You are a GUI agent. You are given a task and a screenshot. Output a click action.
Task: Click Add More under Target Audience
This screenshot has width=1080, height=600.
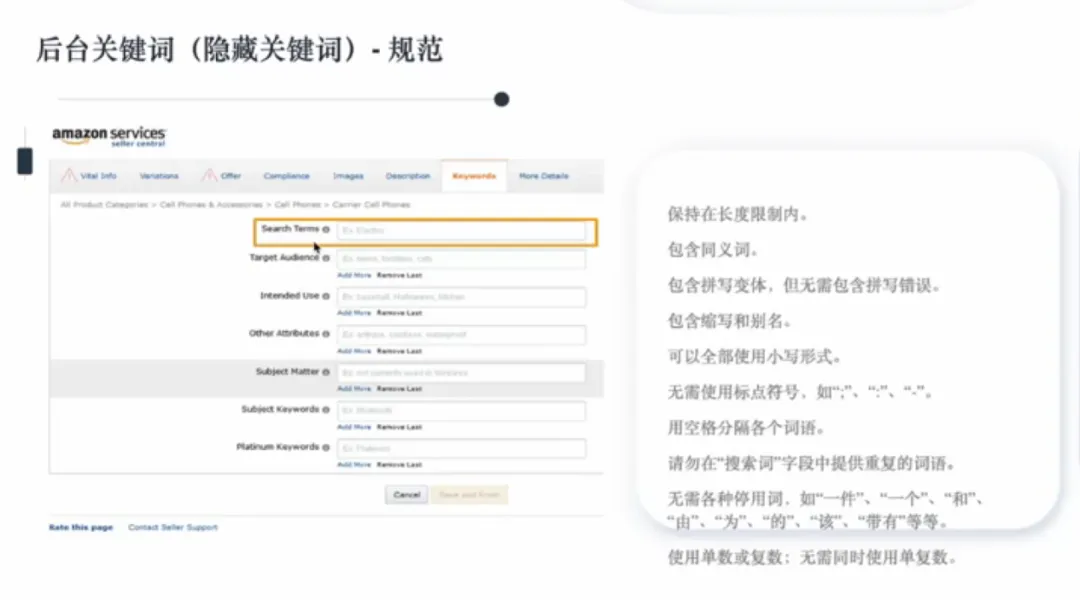(354, 274)
